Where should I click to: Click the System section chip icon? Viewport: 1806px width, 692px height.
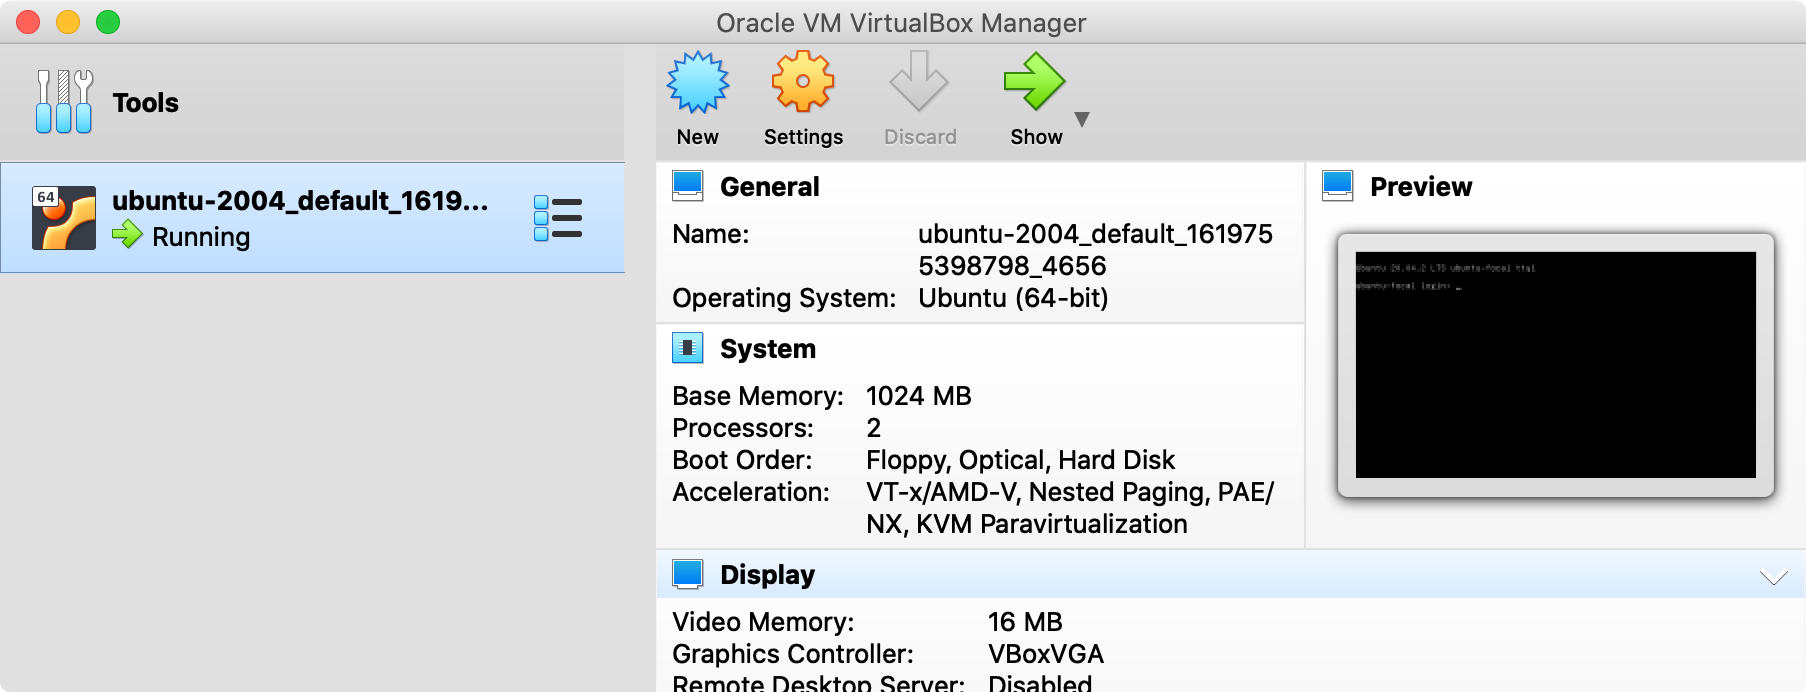pyautogui.click(x=688, y=348)
